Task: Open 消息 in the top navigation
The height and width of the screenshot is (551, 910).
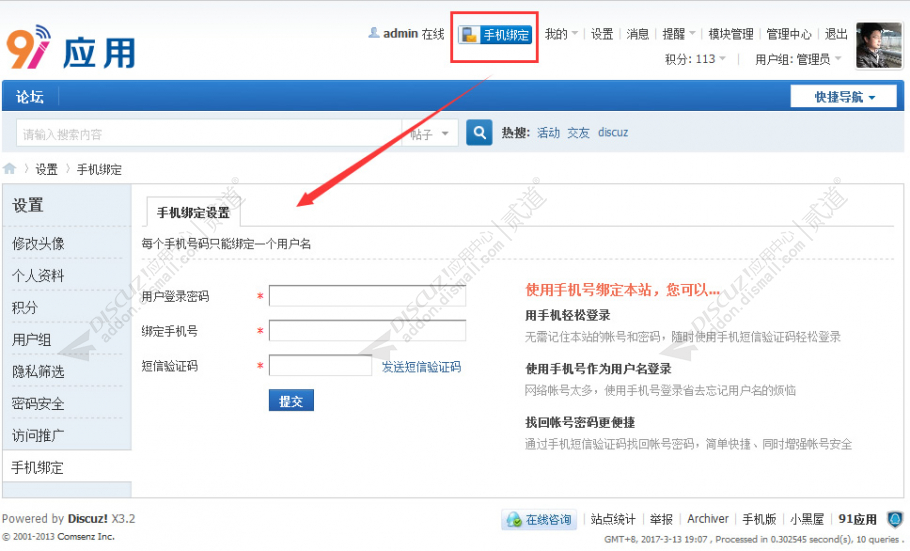Action: [x=637, y=34]
